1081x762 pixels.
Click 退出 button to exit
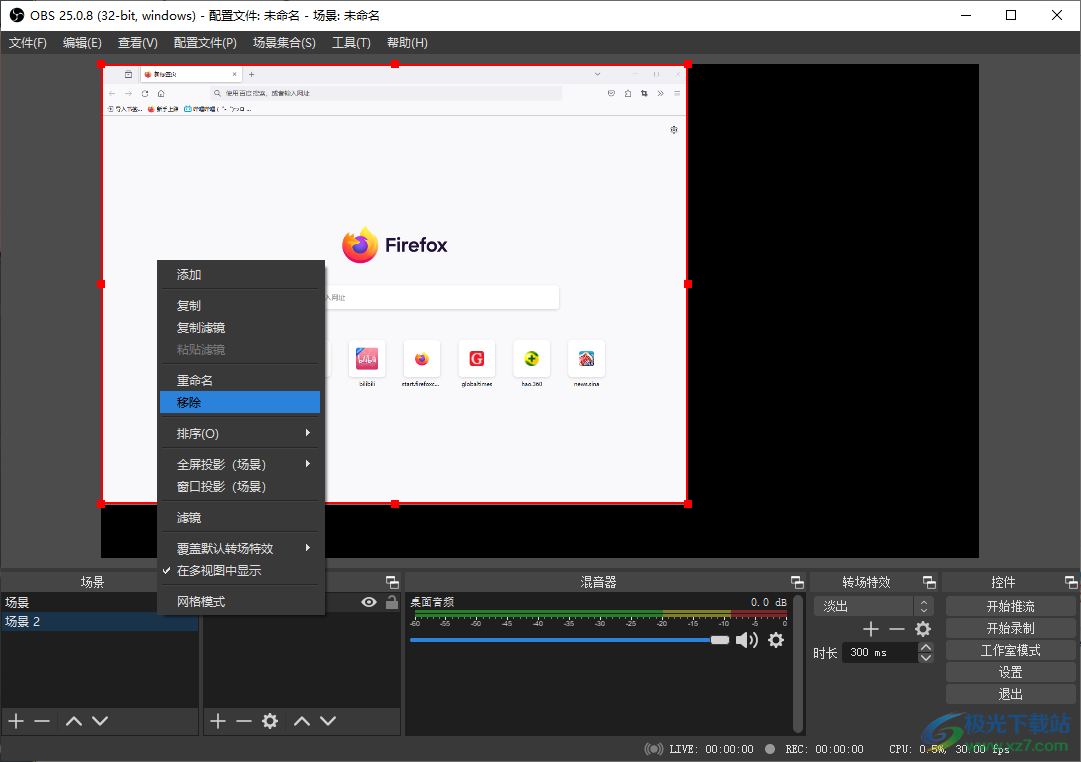click(1010, 694)
